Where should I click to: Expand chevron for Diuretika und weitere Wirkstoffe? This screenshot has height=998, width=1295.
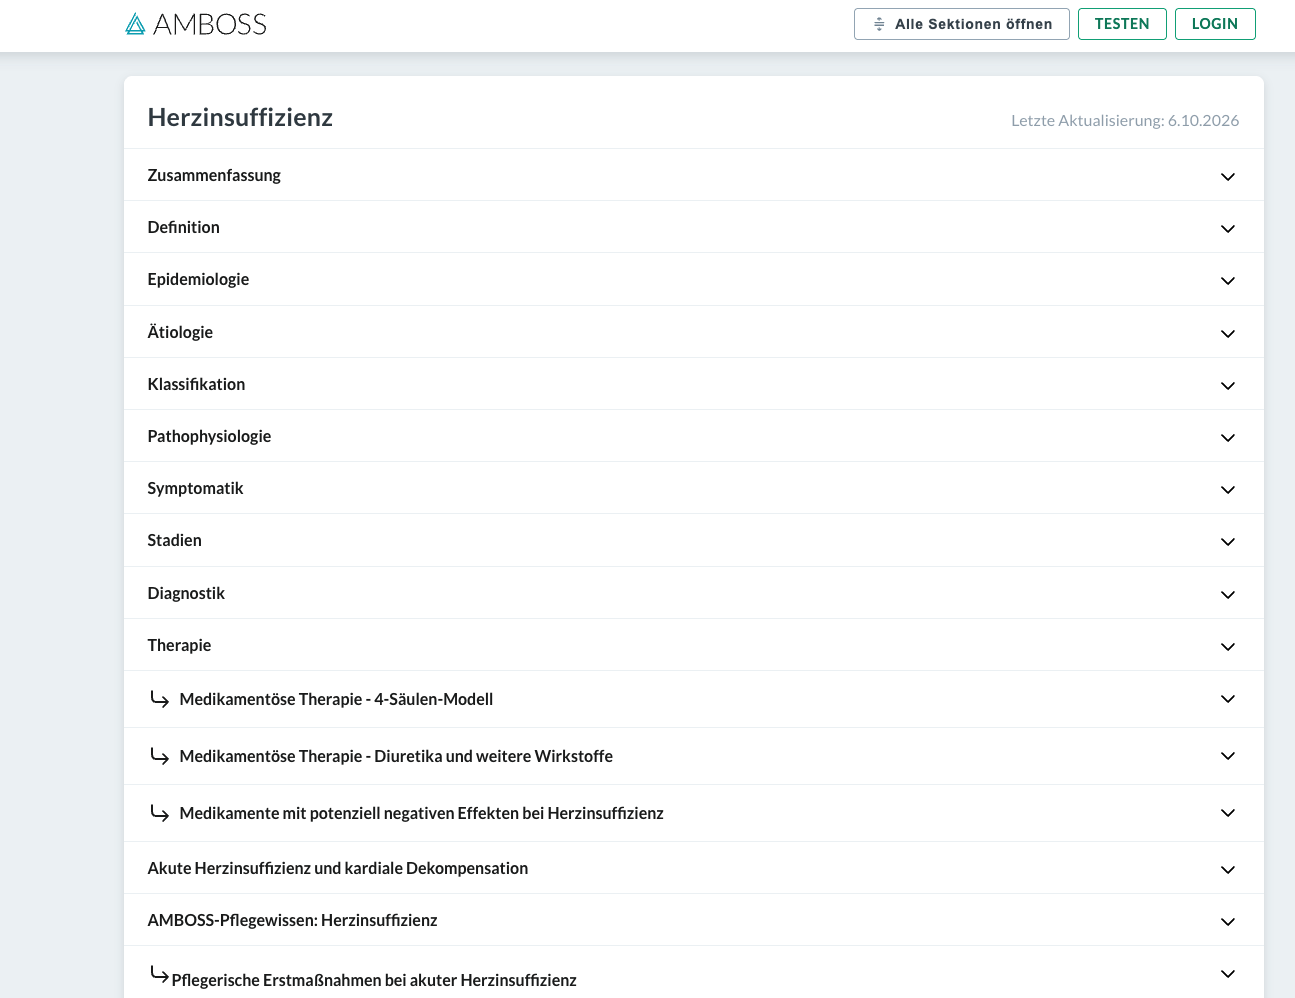[x=1228, y=756]
